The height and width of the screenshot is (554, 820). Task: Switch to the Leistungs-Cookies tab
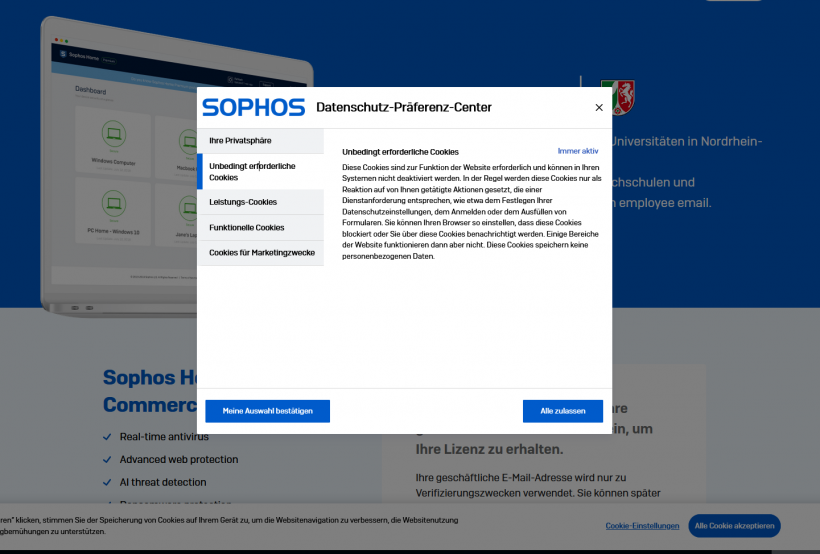coord(261,202)
